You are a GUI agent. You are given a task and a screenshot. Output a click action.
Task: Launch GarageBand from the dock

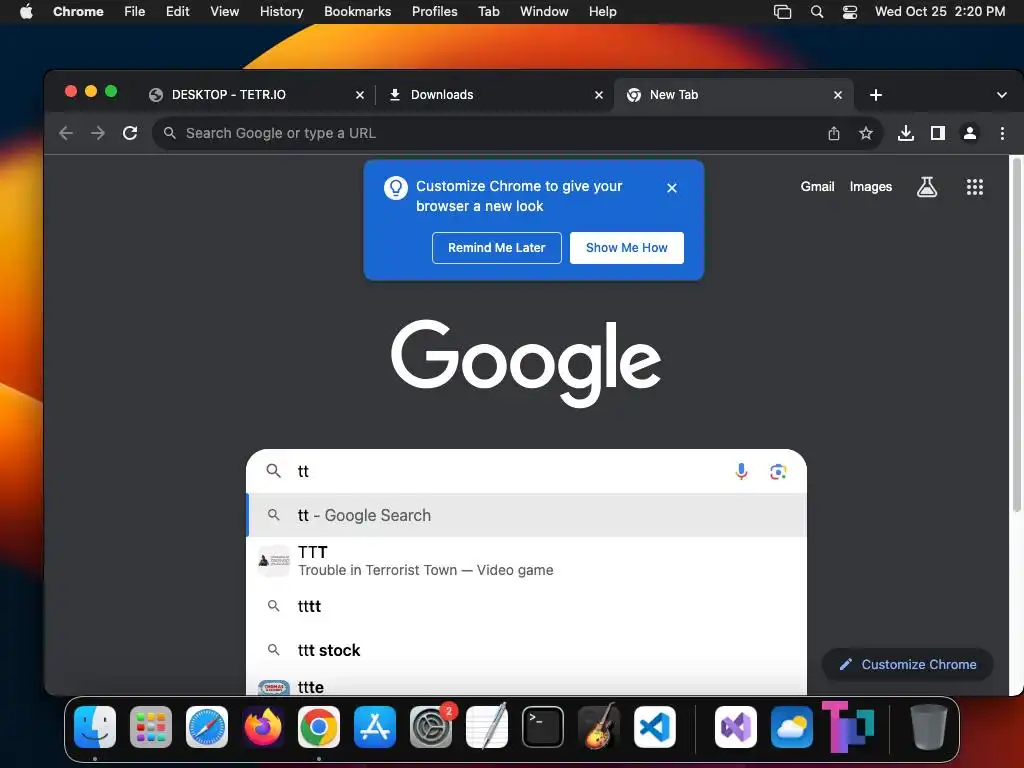pyautogui.click(x=599, y=727)
